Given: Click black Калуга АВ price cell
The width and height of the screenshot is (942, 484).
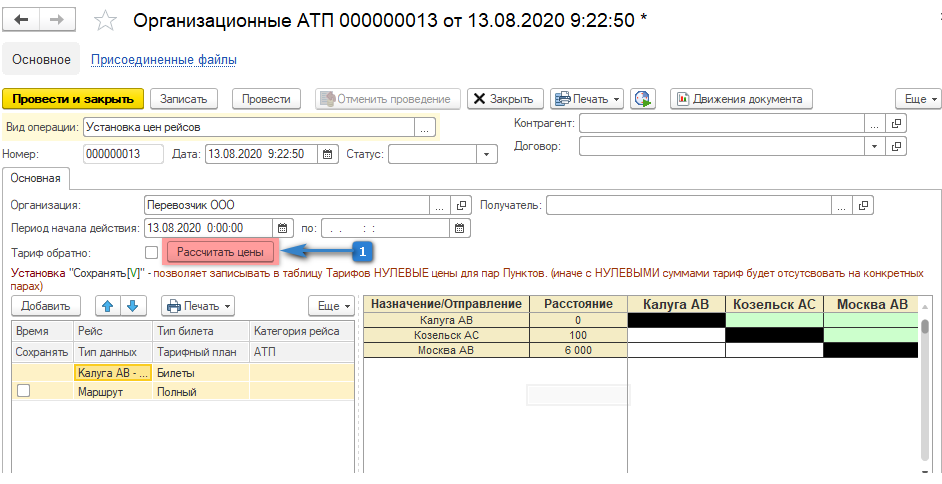Looking at the screenshot, I should (x=676, y=320).
